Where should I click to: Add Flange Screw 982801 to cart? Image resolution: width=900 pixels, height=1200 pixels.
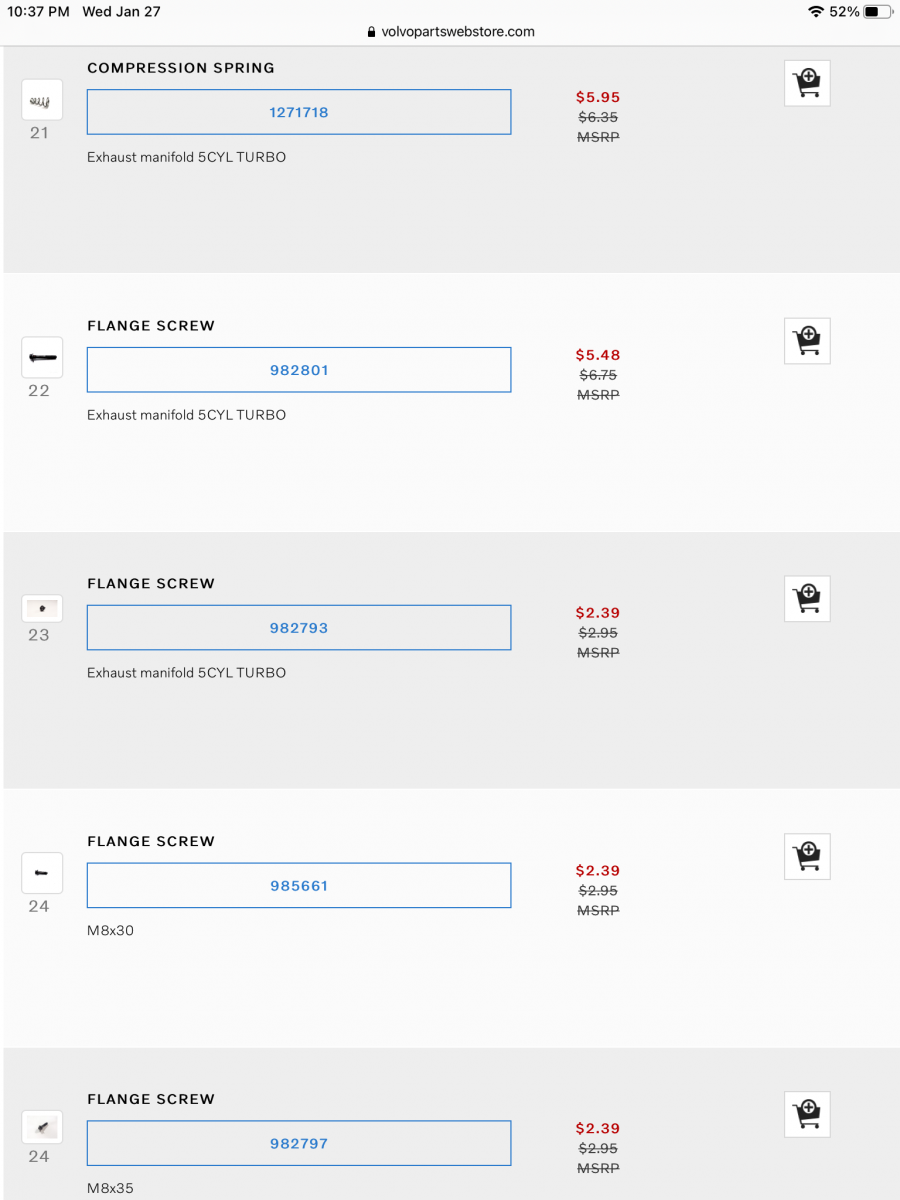point(807,341)
